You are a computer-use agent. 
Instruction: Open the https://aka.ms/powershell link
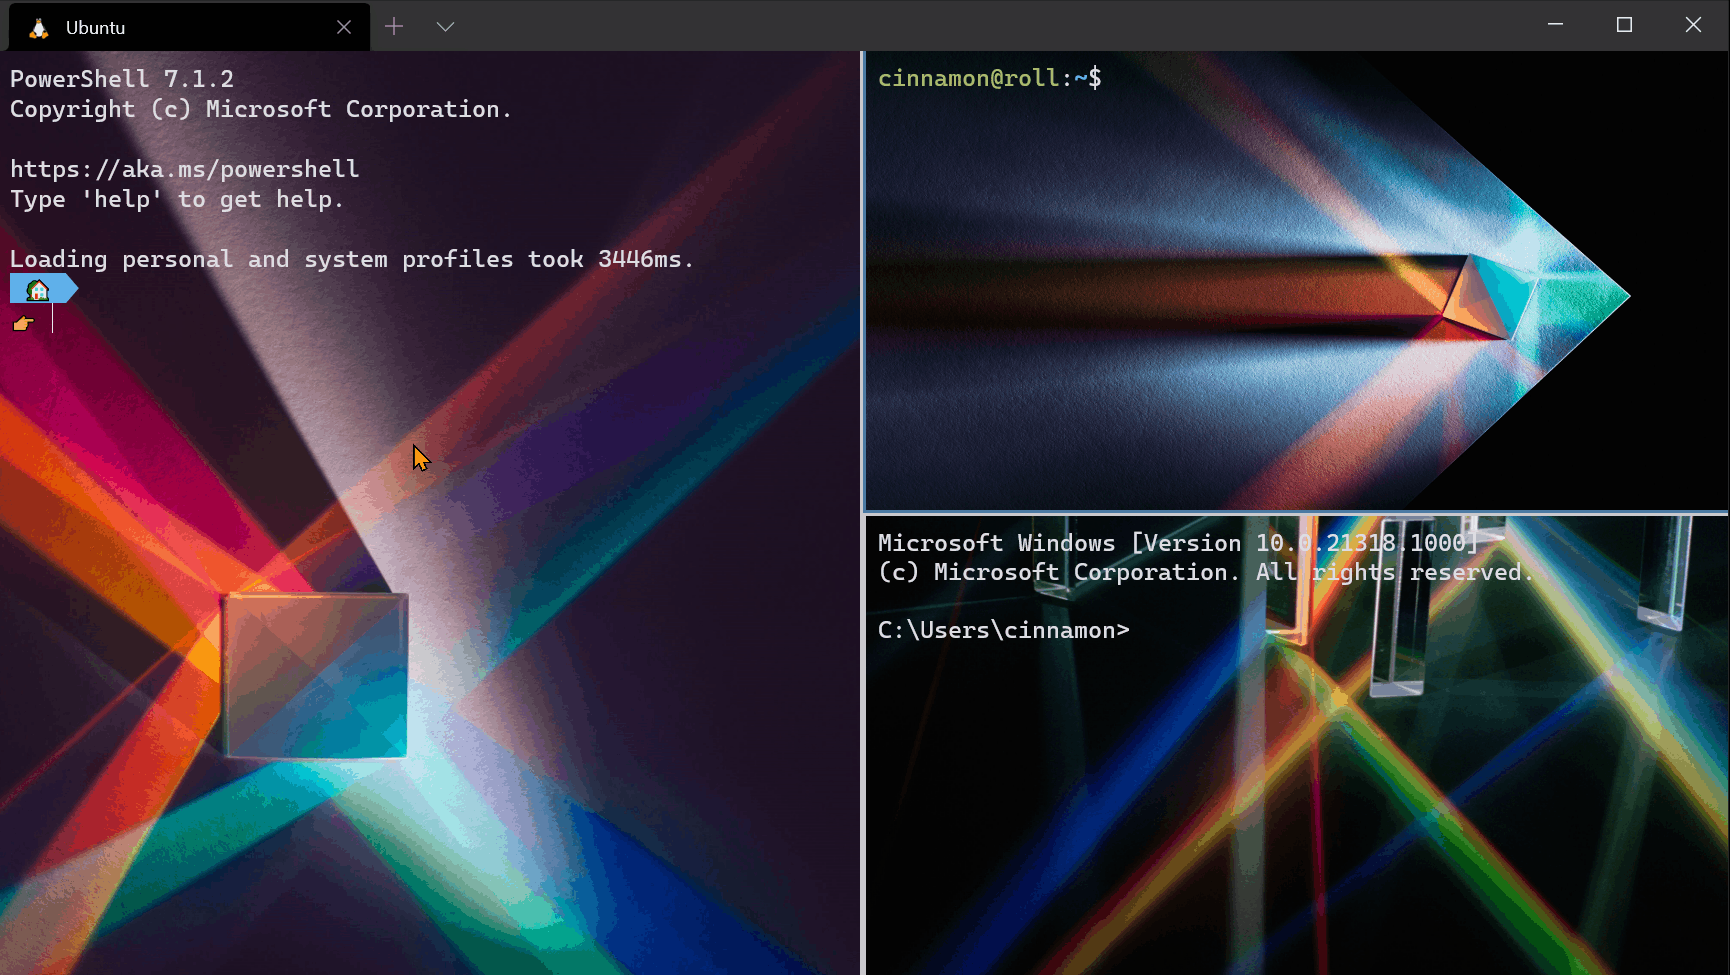pos(184,168)
